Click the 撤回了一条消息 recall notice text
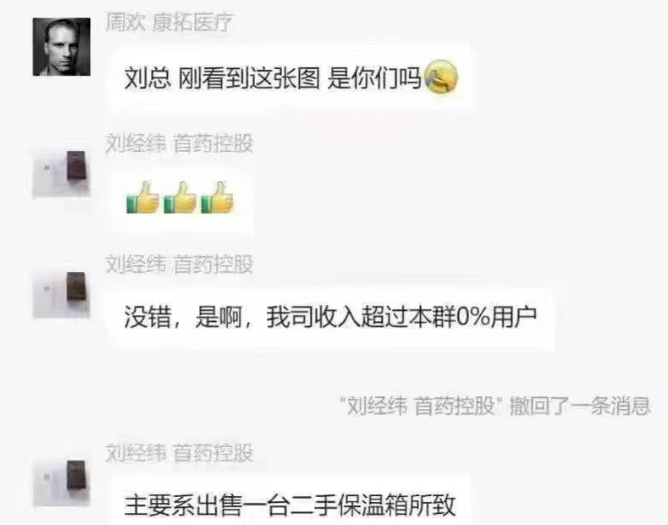The width and height of the screenshot is (668, 525). coord(580,406)
